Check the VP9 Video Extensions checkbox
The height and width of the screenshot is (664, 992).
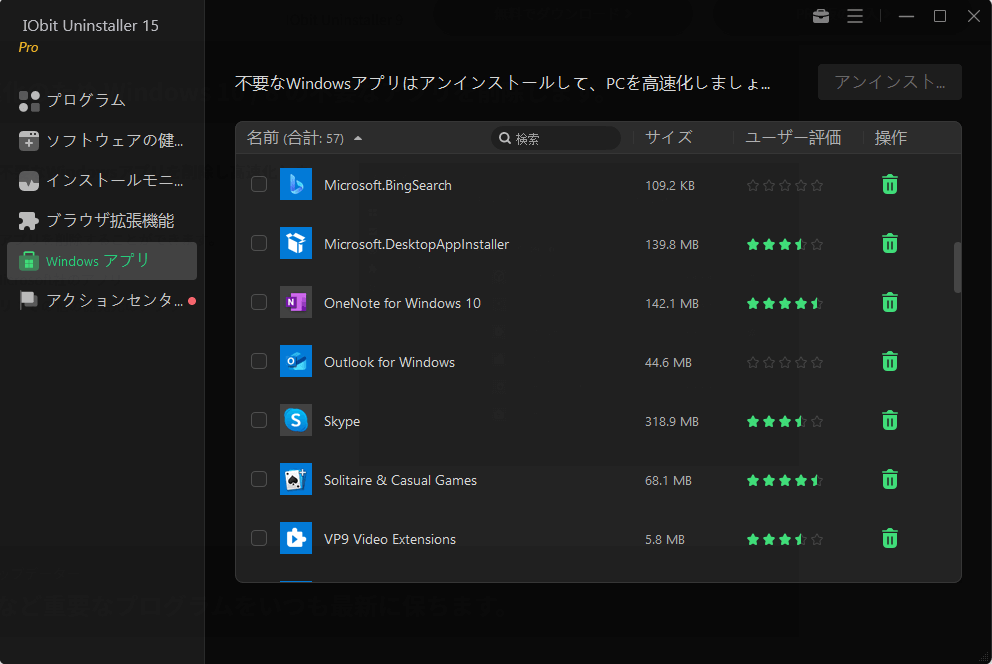point(259,538)
